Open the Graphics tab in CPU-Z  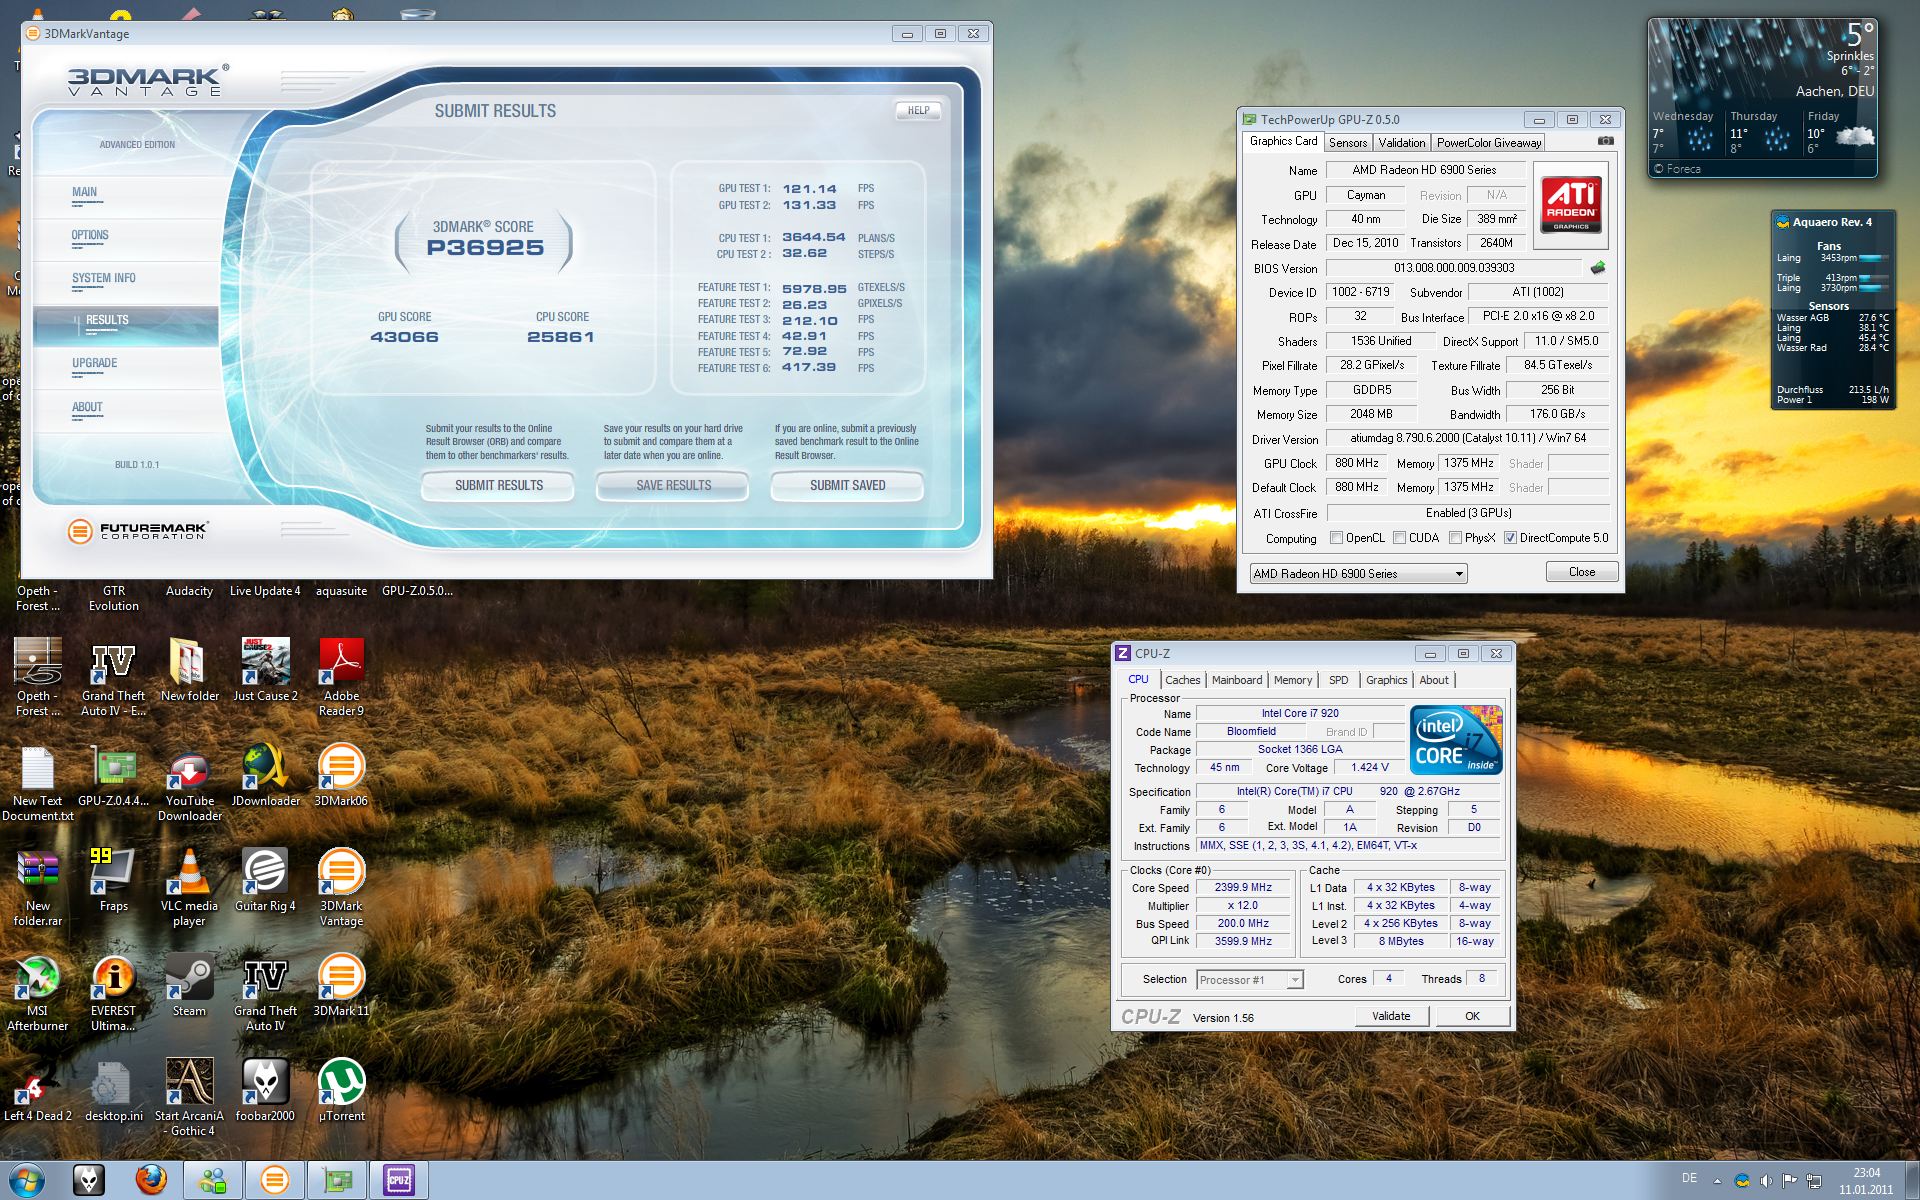coord(1386,680)
